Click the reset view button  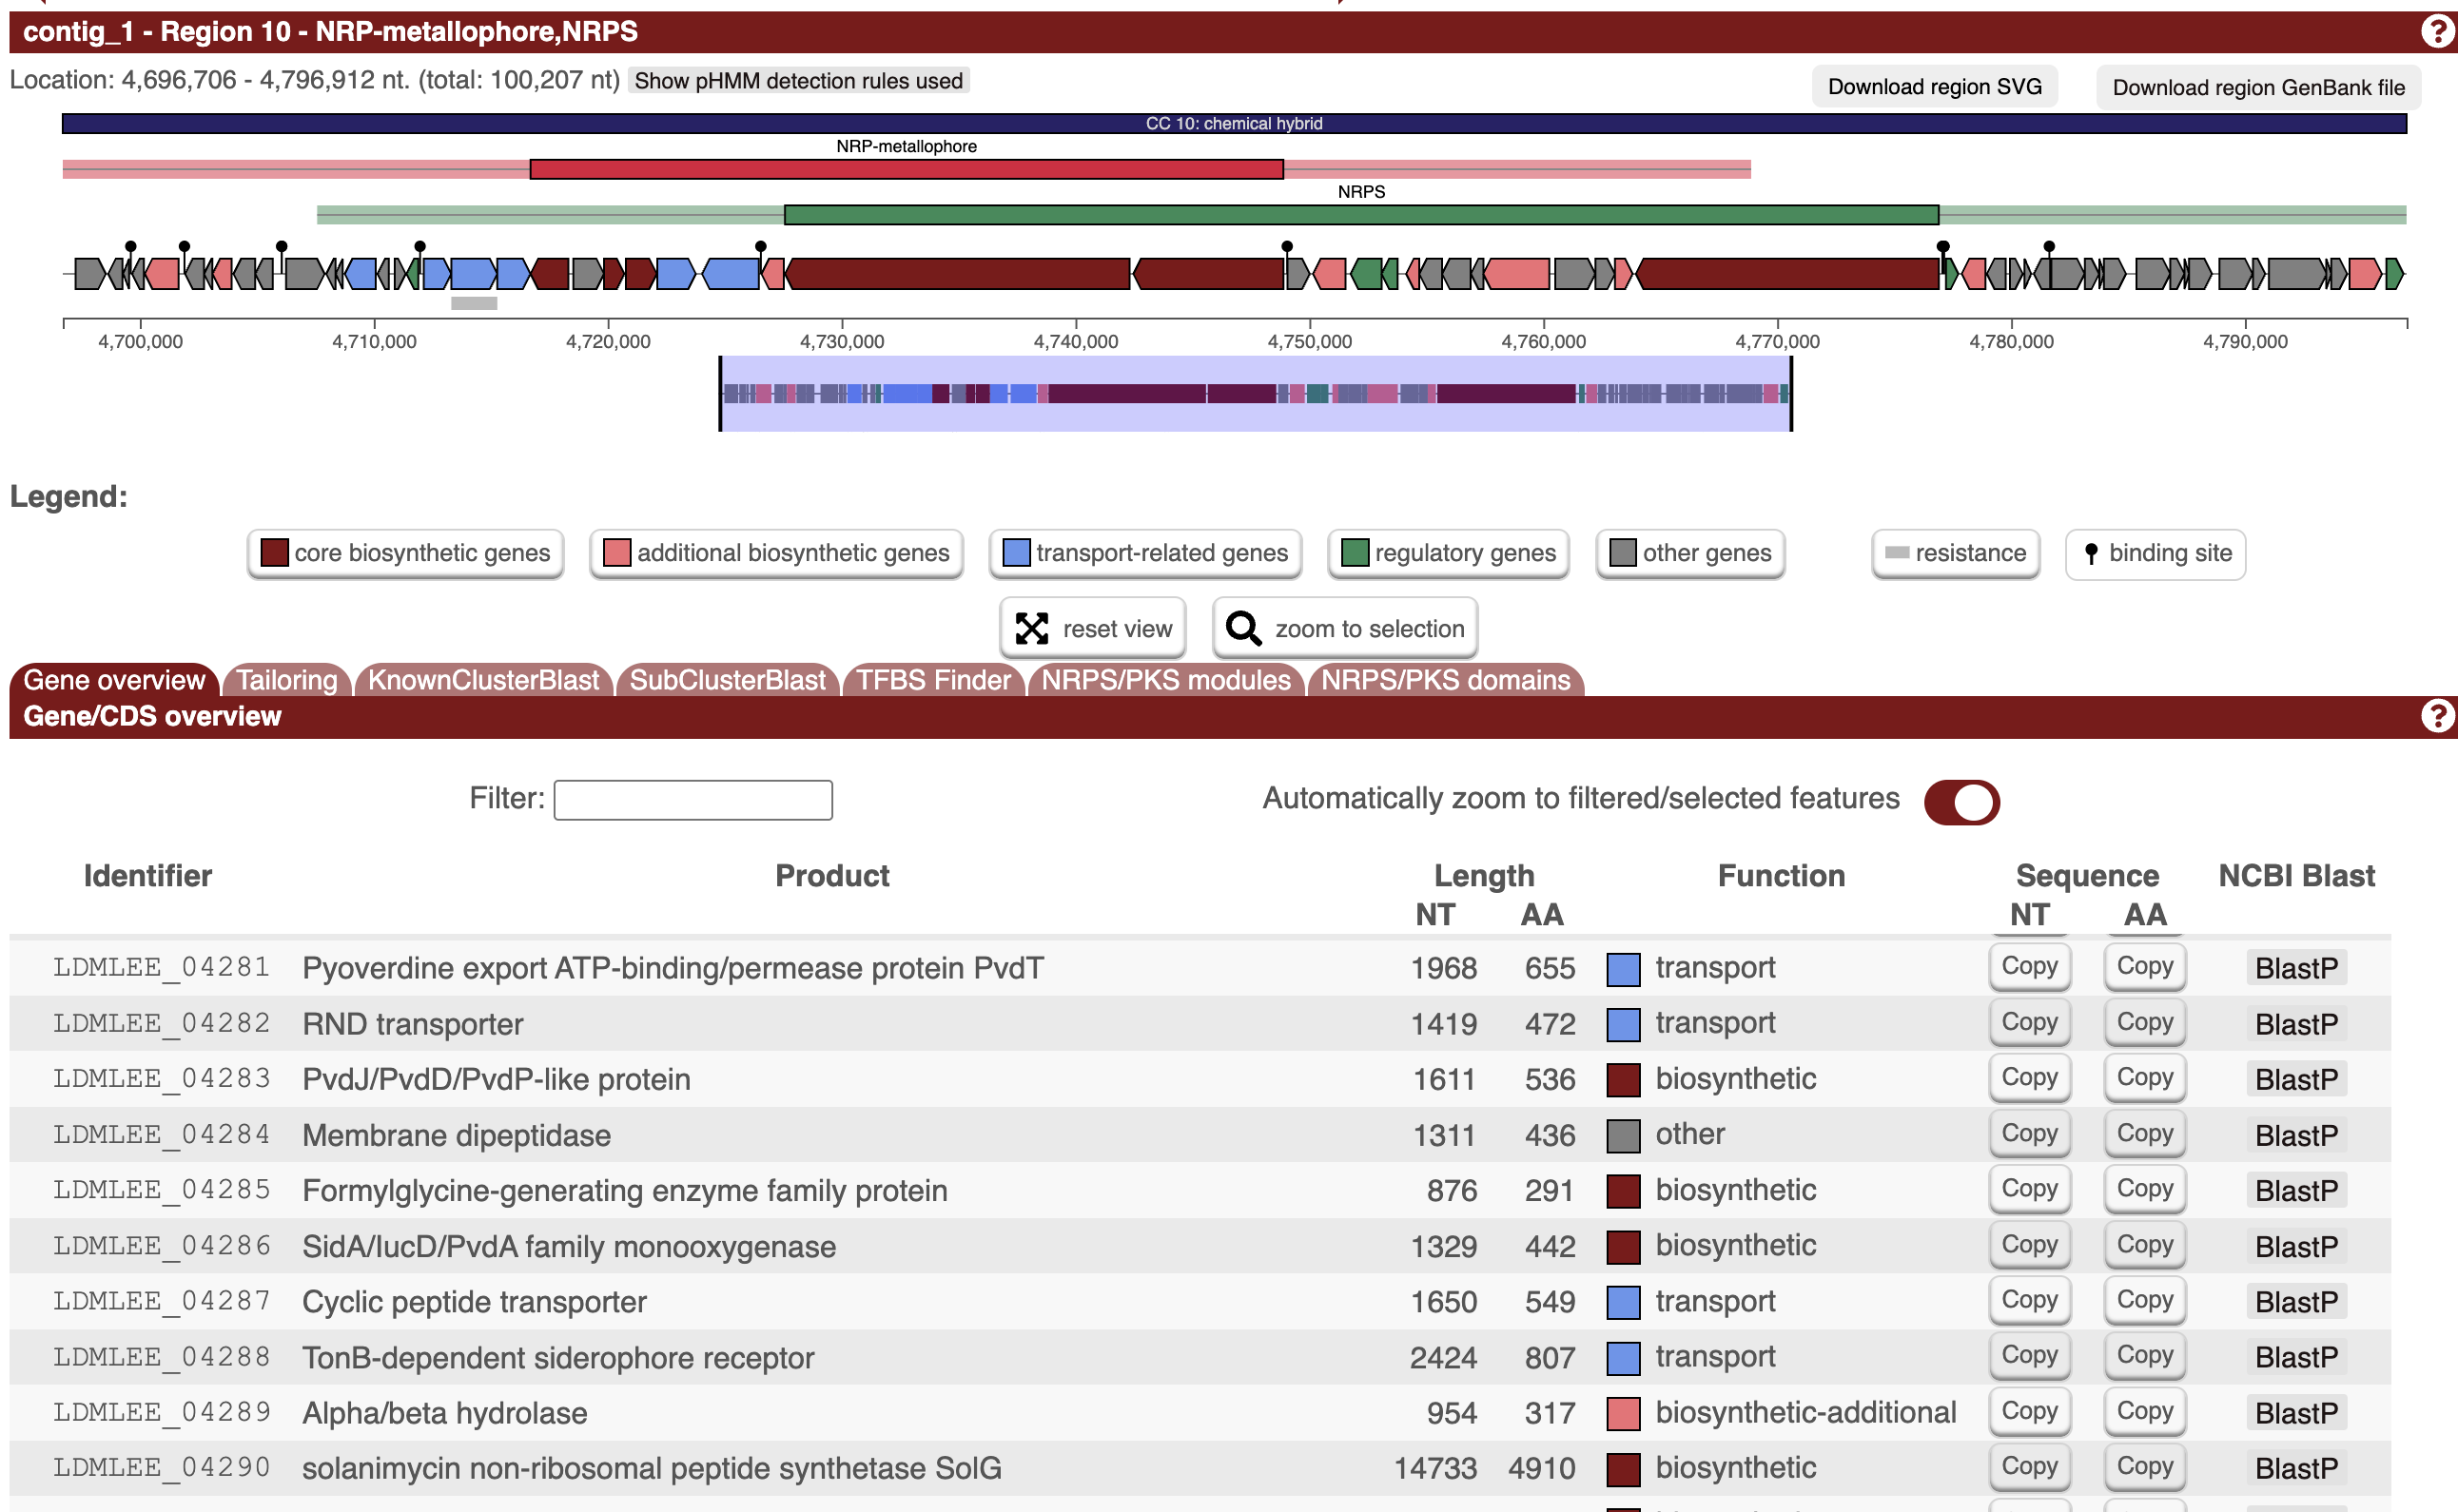point(1093,628)
